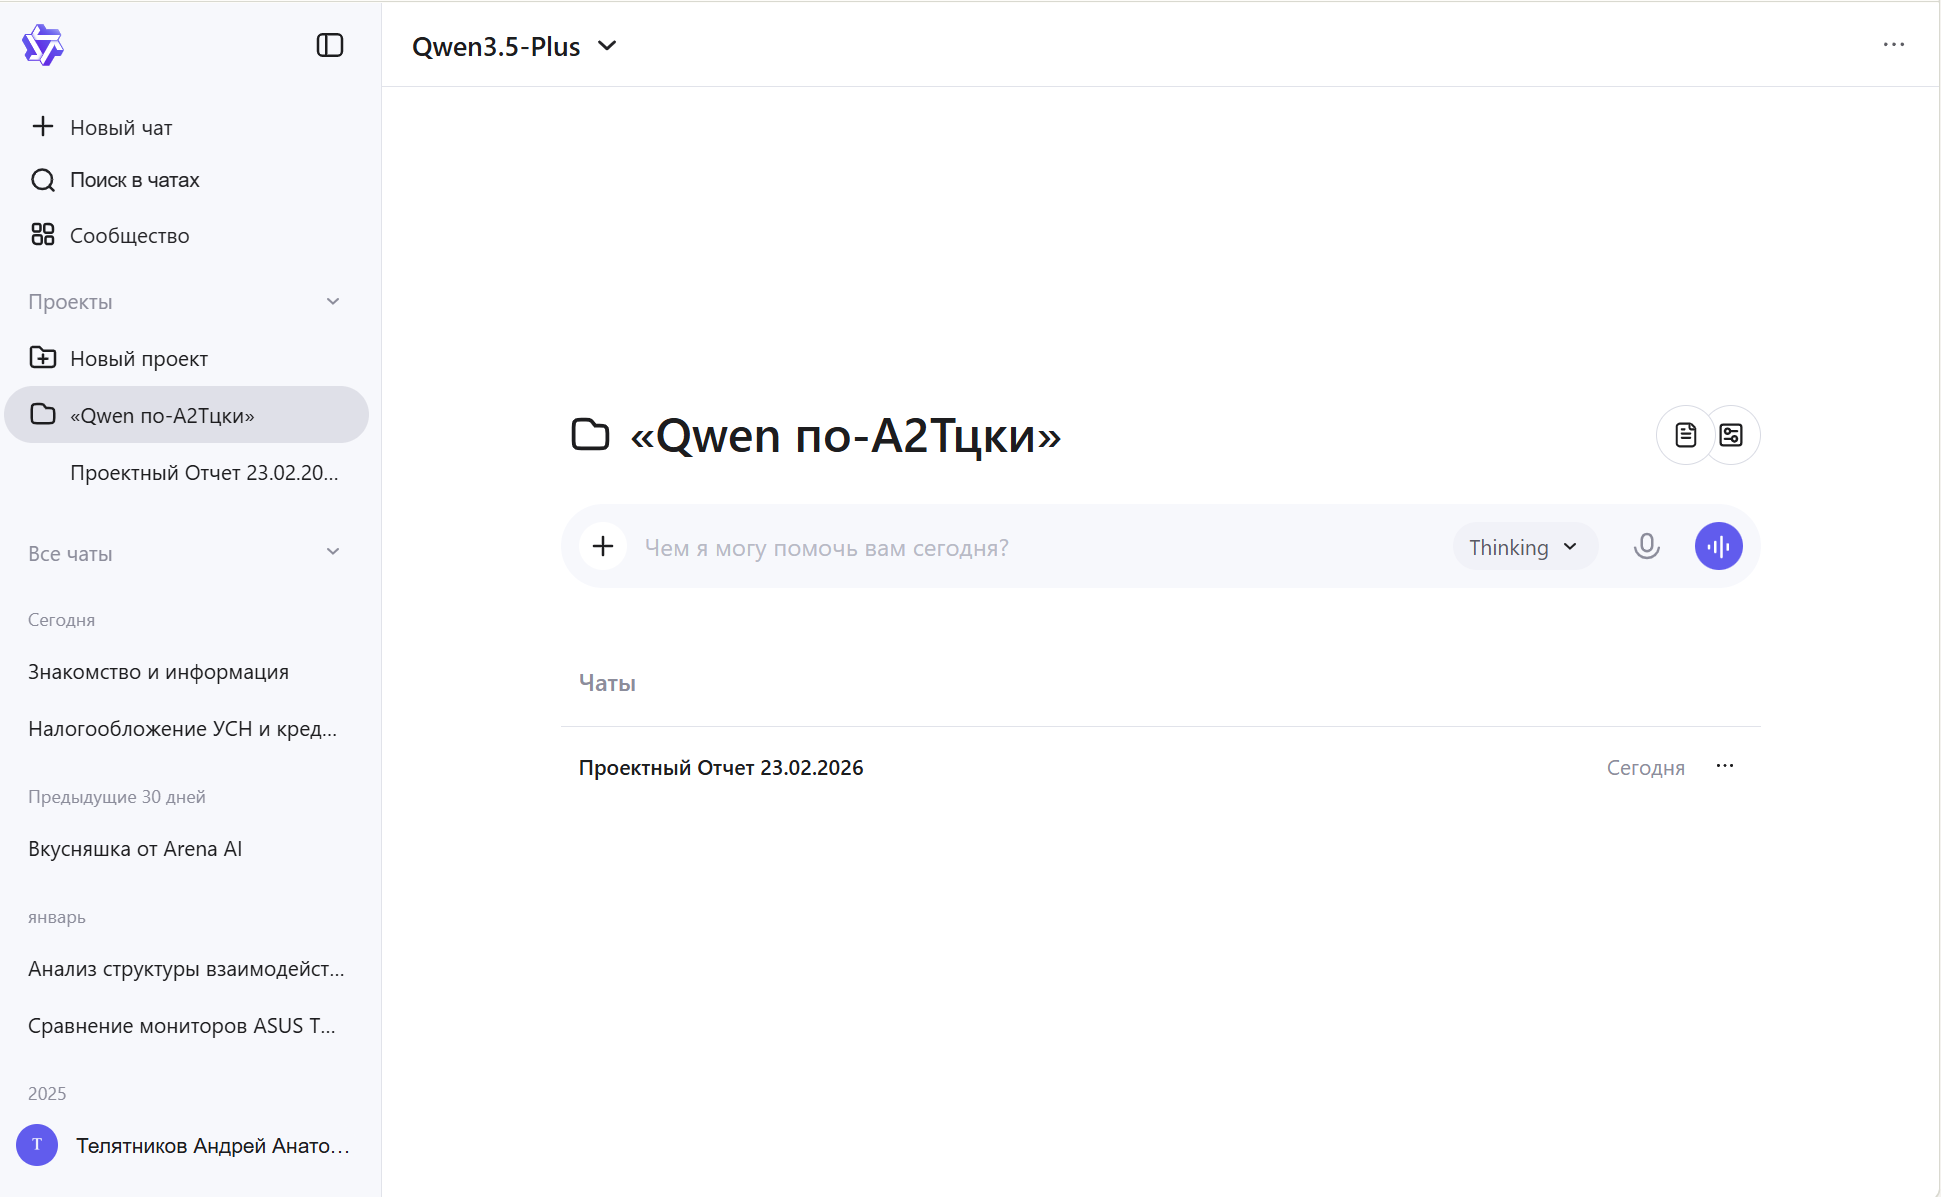Open the Thinking mode dropdown
The height and width of the screenshot is (1197, 1941).
point(1523,547)
